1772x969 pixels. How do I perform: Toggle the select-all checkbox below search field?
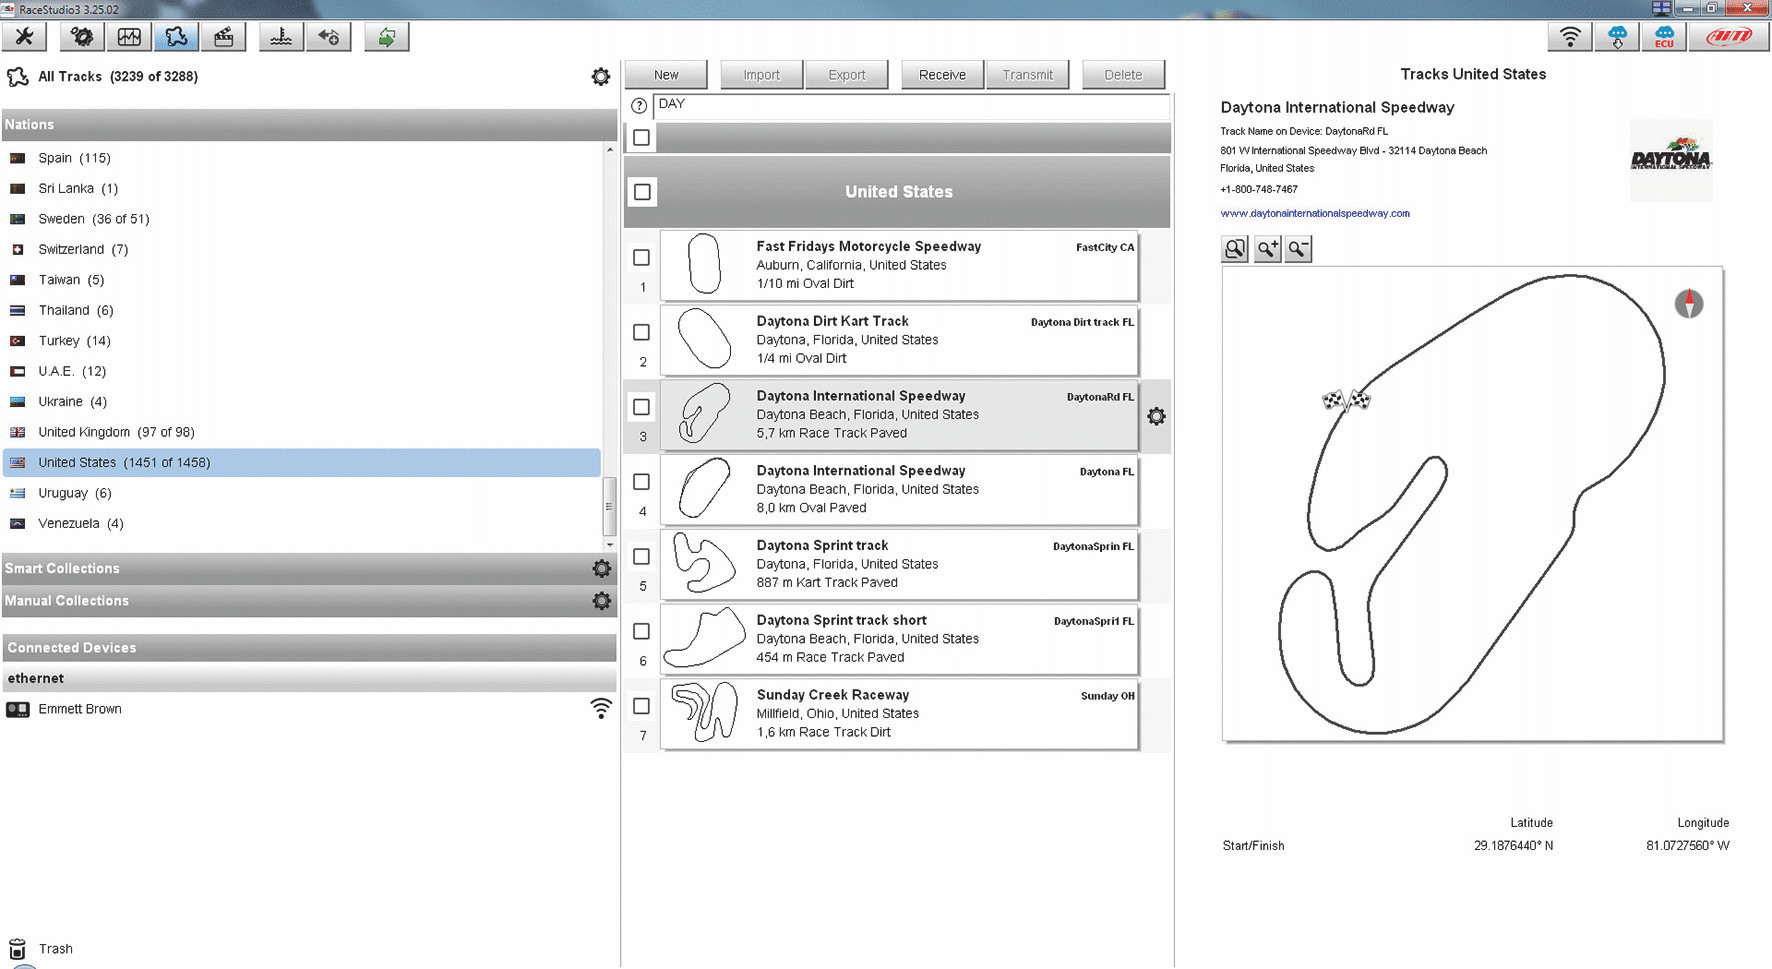pos(642,137)
